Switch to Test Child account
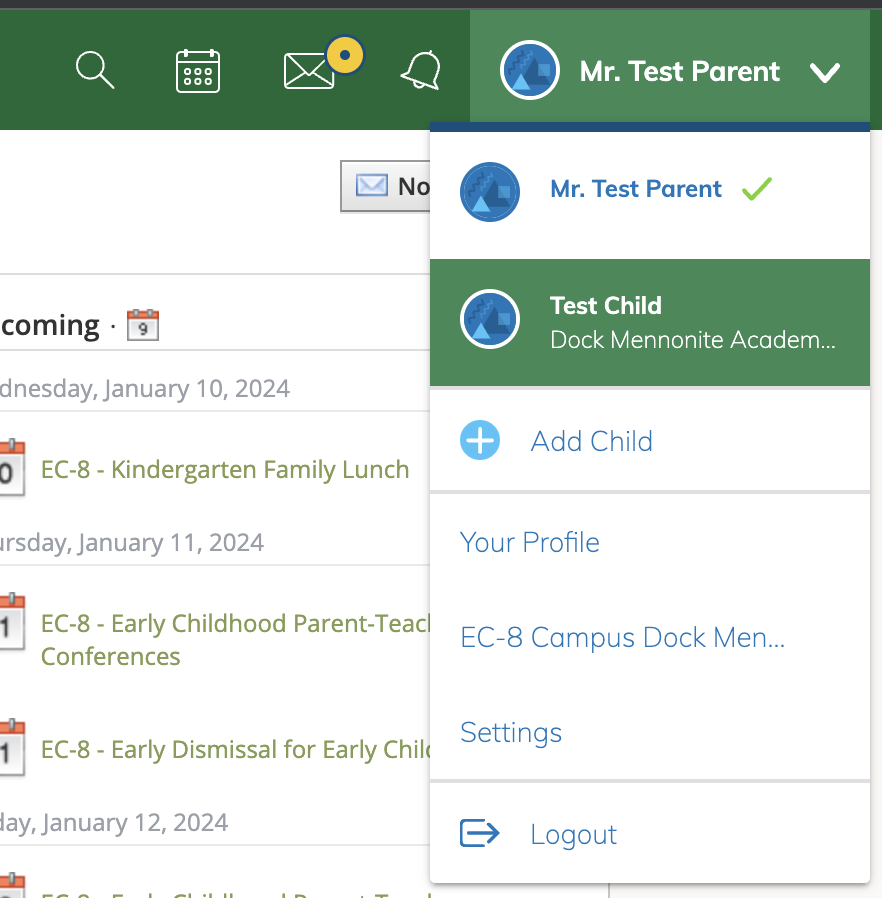The image size is (882, 898). [x=650, y=322]
